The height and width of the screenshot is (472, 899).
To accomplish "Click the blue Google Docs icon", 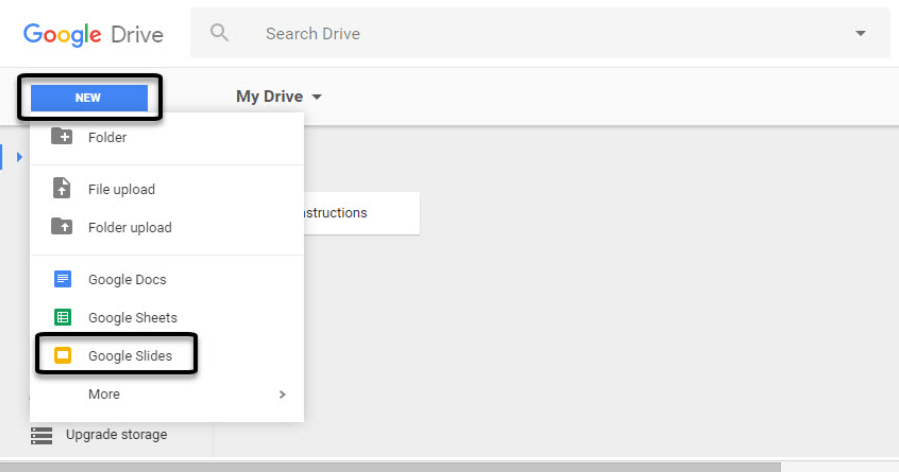I will [62, 280].
